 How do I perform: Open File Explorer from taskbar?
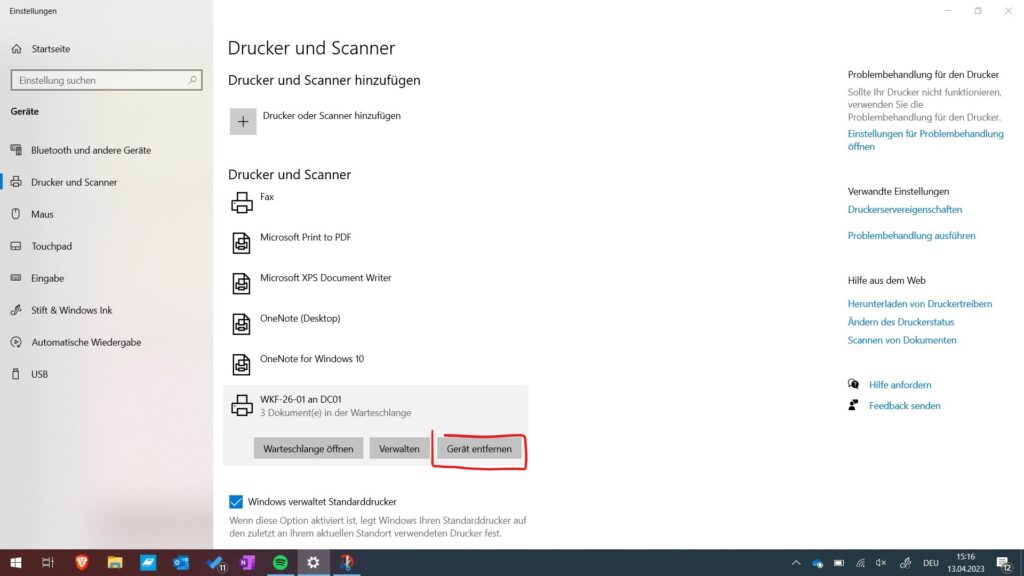[x=115, y=562]
